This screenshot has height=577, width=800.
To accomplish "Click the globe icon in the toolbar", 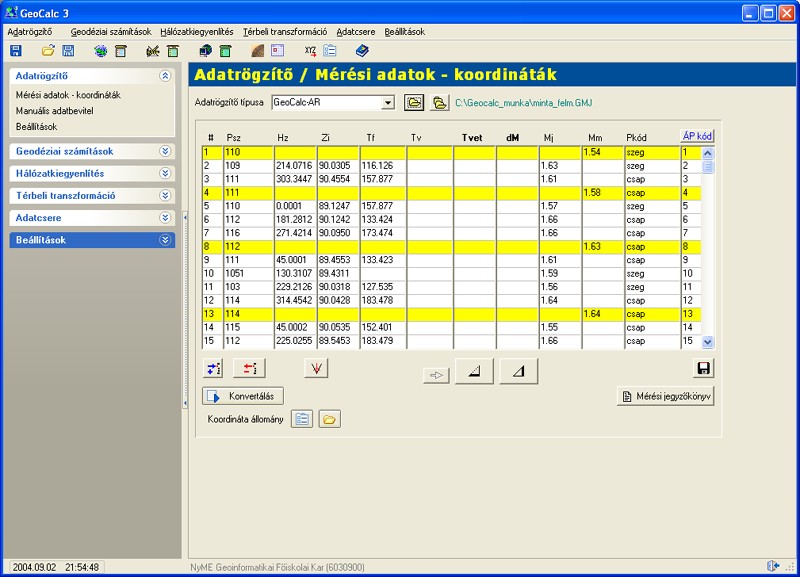I will (x=101, y=51).
